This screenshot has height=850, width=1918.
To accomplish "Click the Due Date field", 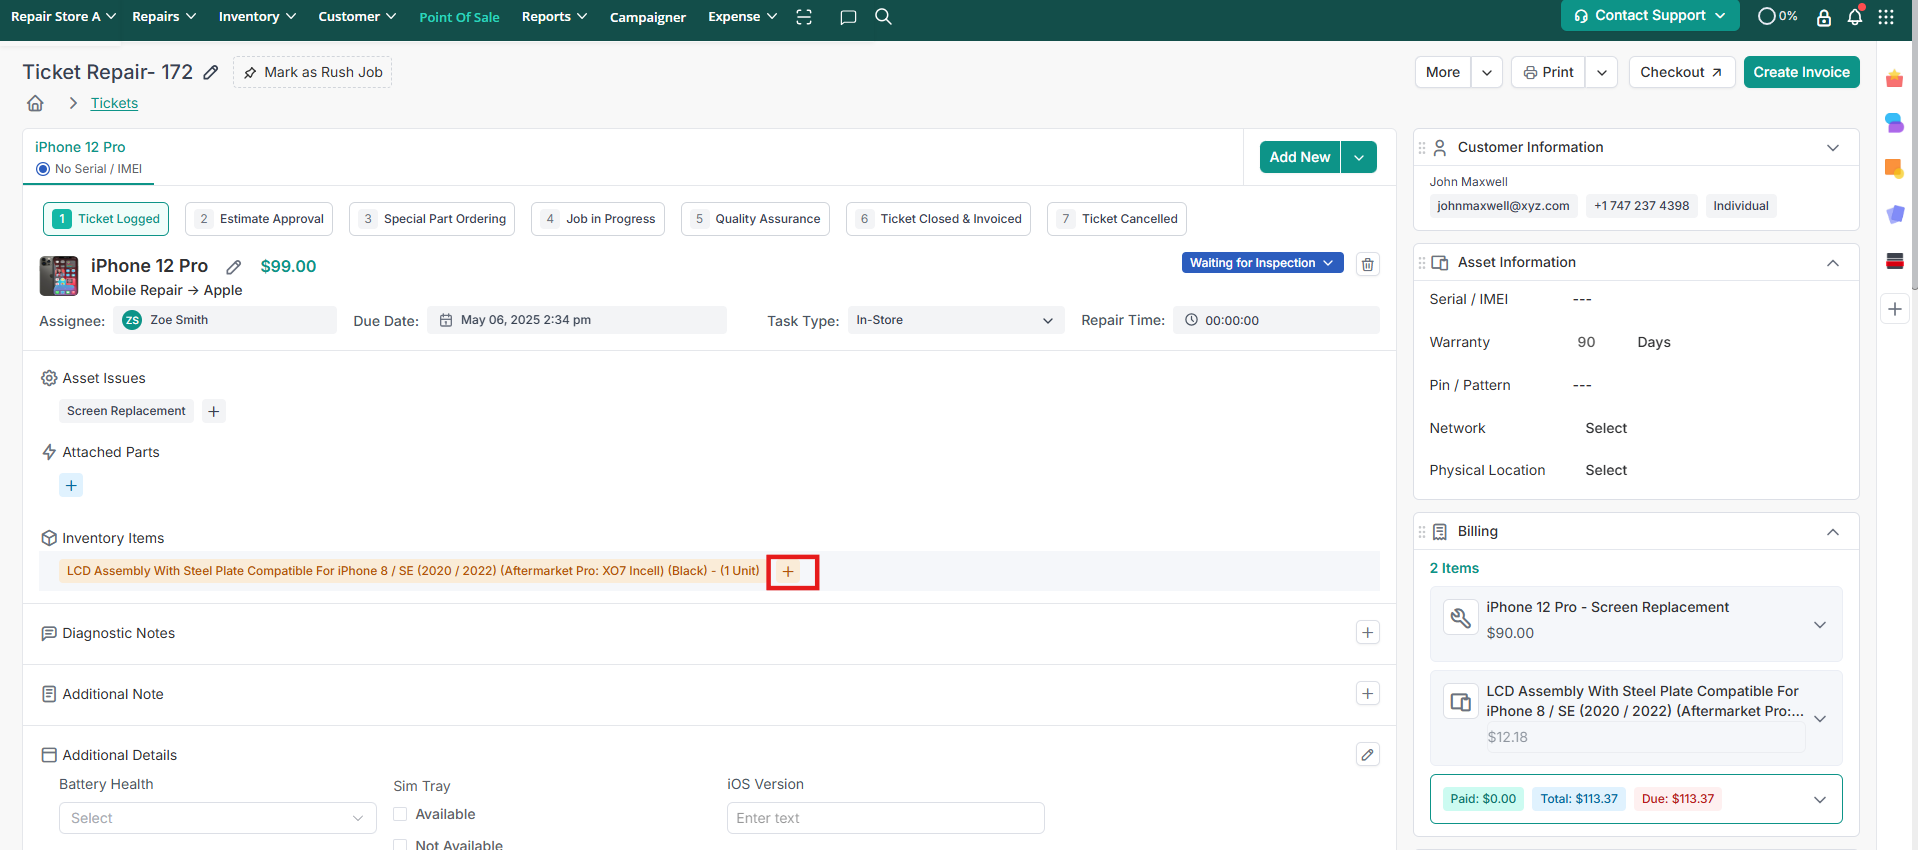I will pos(577,320).
